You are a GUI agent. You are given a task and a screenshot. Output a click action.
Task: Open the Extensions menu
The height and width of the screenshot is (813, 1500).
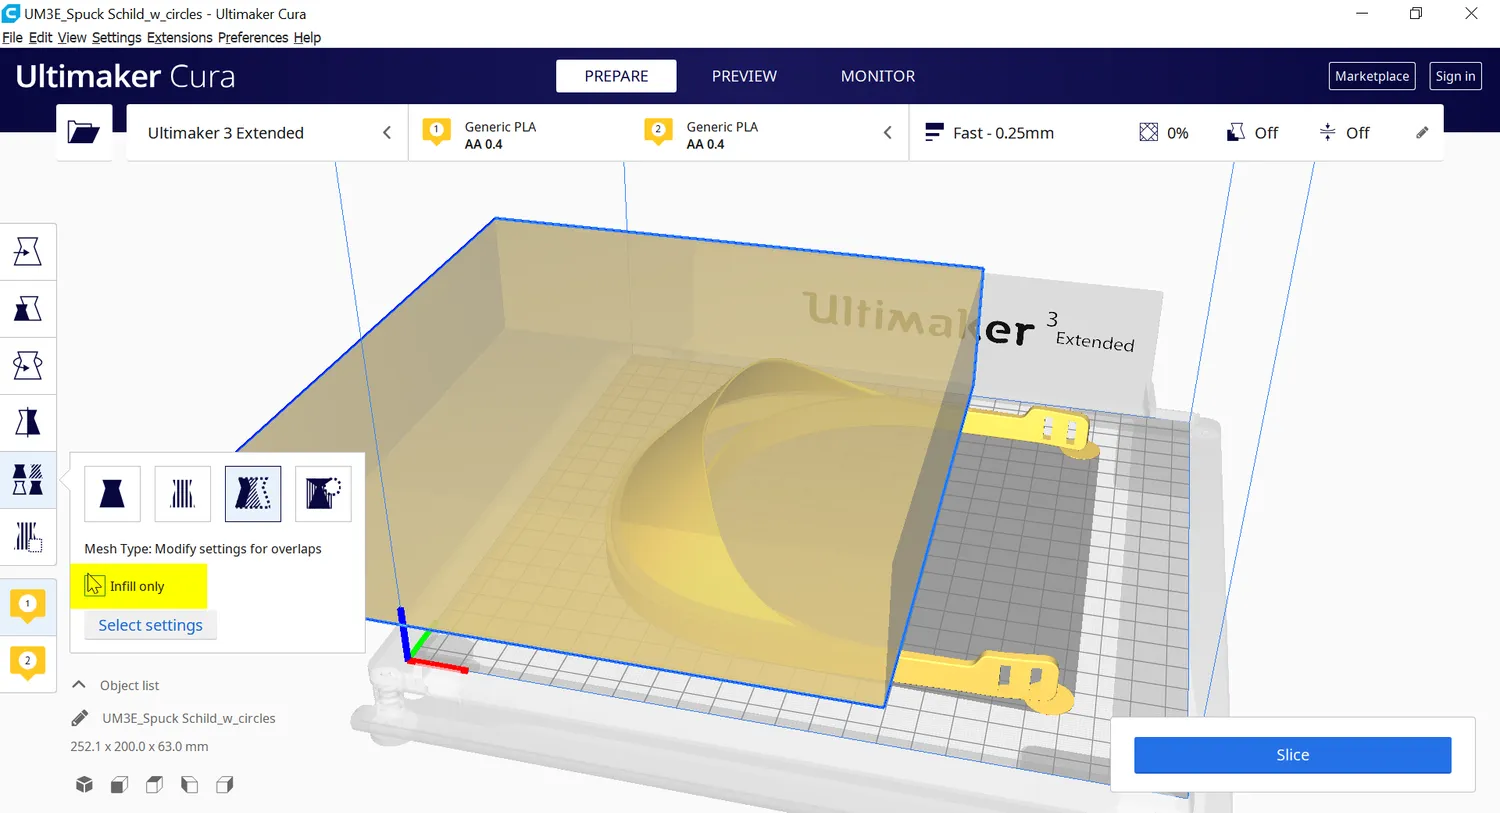180,37
